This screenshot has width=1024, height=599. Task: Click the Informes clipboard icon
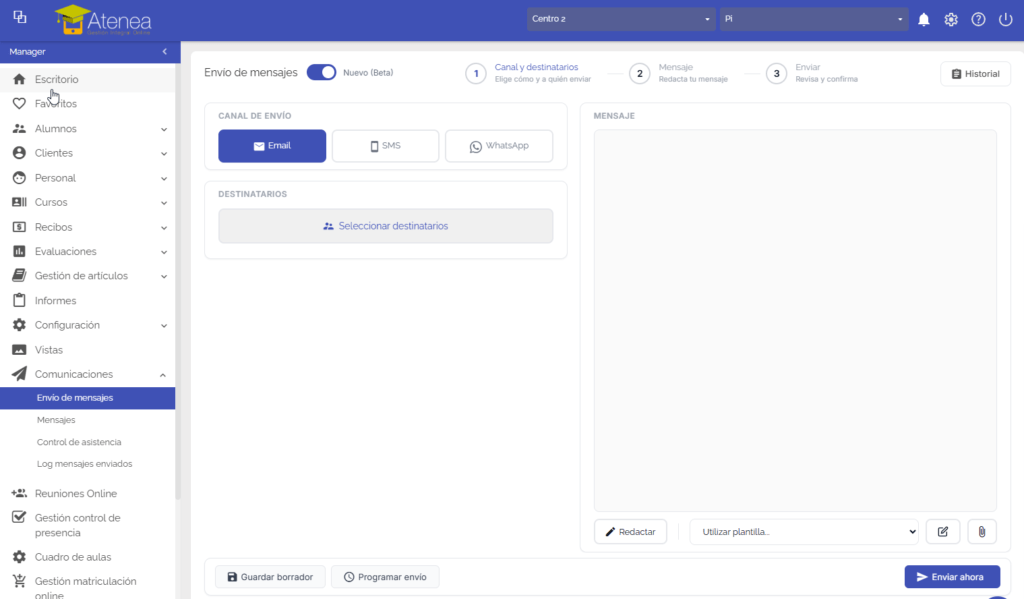coord(19,300)
